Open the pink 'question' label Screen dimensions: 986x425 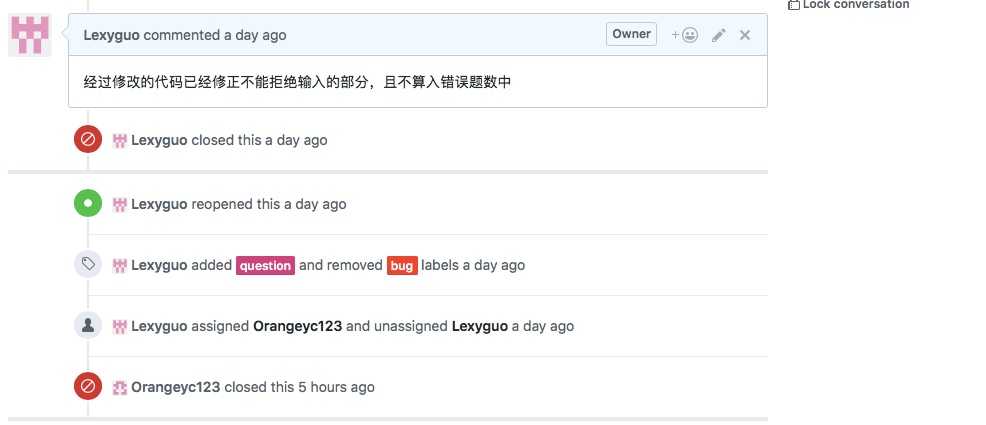coord(265,266)
